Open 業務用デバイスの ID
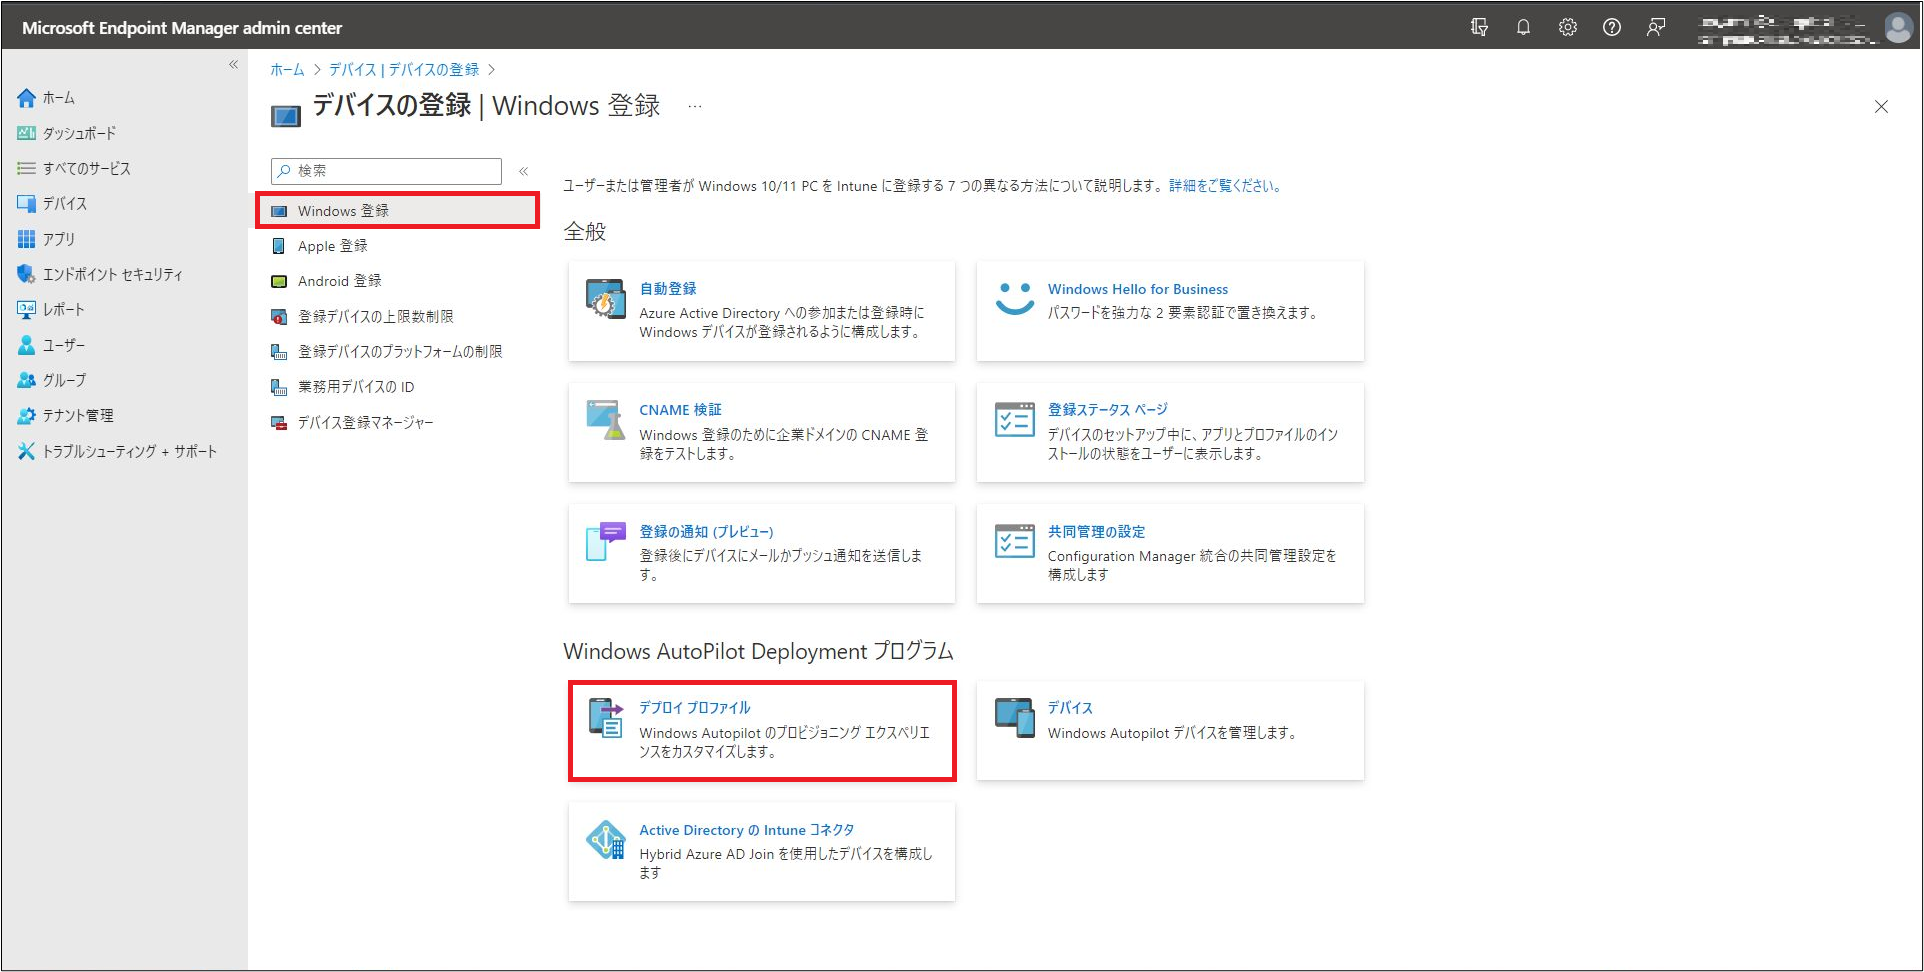This screenshot has width=1924, height=972. pos(355,387)
